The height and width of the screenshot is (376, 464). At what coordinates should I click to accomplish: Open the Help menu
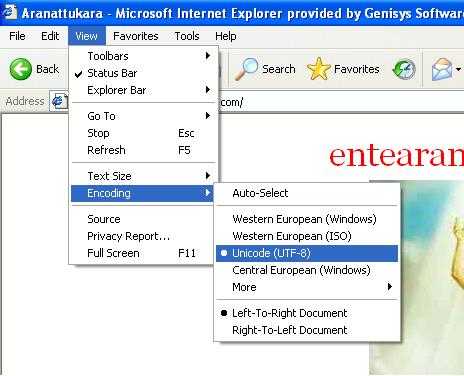coord(226,36)
